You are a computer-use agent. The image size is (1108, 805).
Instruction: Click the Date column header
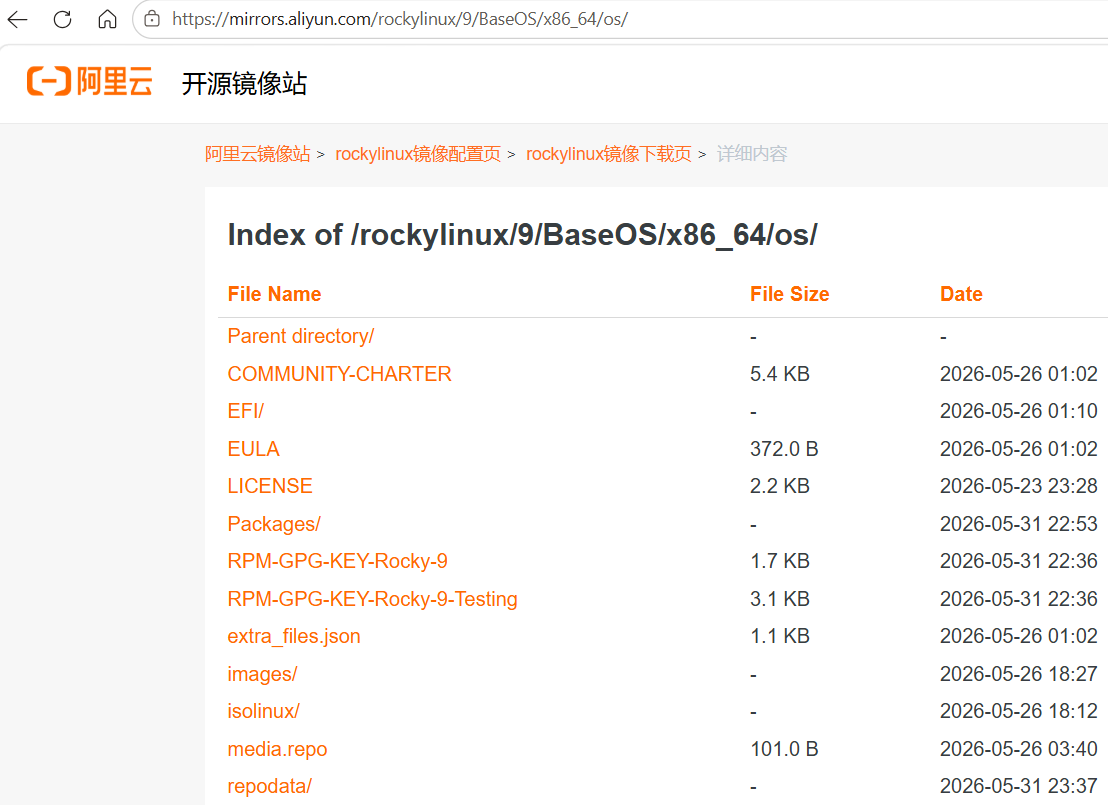tap(961, 294)
